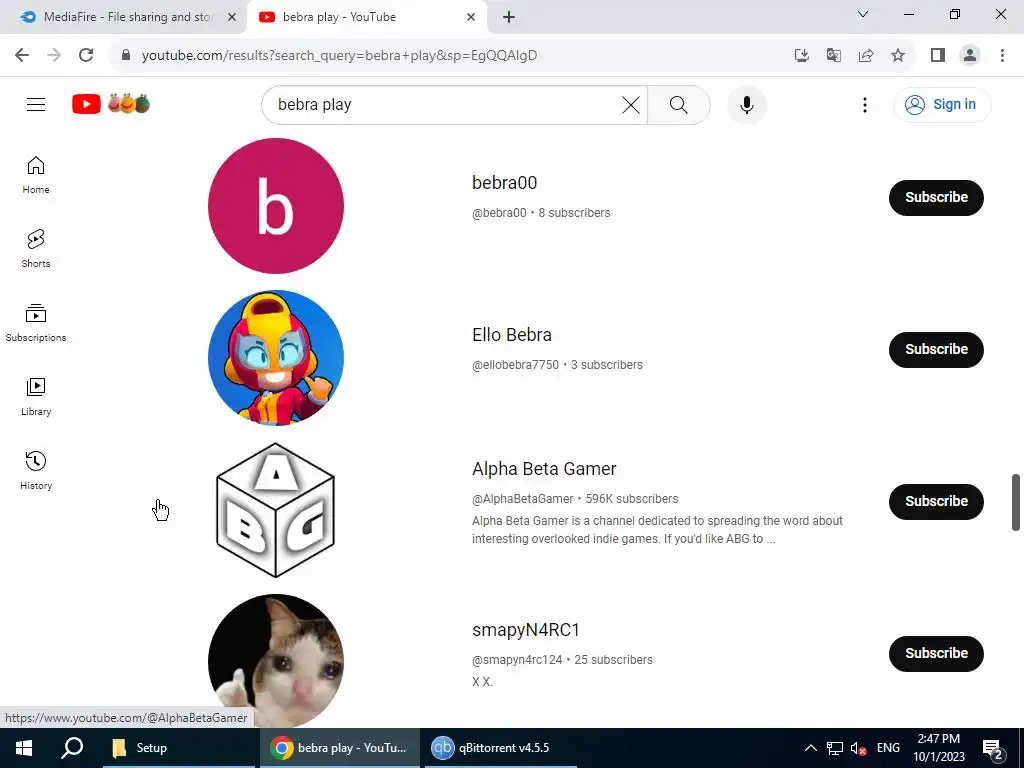Open a new browser tab
The image size is (1024, 768).
point(509,17)
